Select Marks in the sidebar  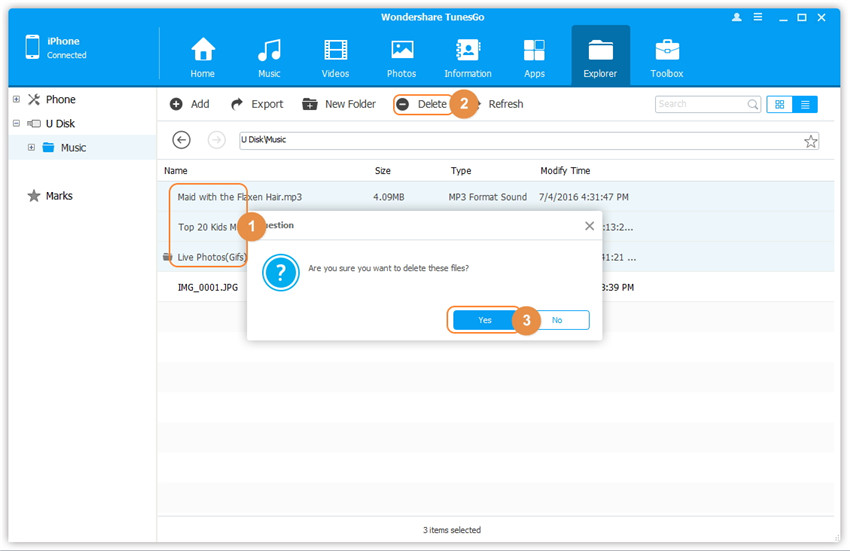click(58, 196)
